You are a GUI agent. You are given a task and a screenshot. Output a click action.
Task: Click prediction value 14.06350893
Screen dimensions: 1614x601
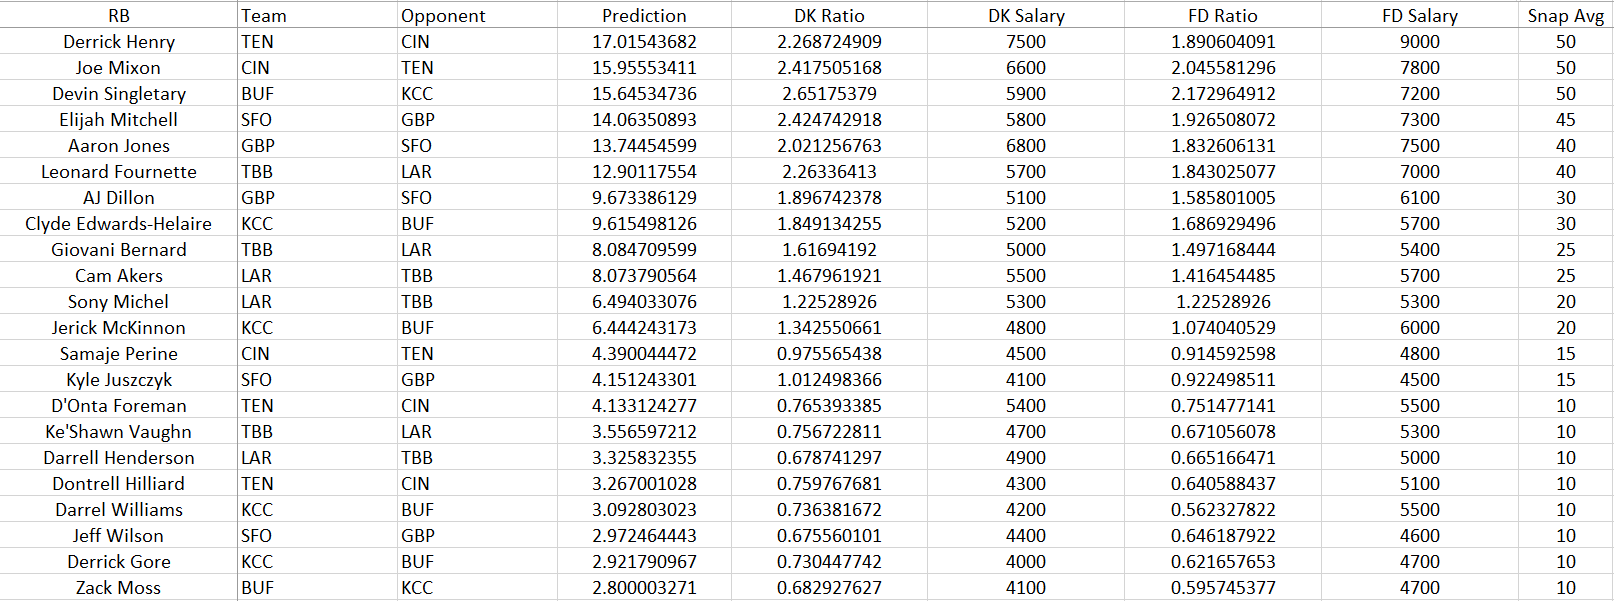[644, 119]
